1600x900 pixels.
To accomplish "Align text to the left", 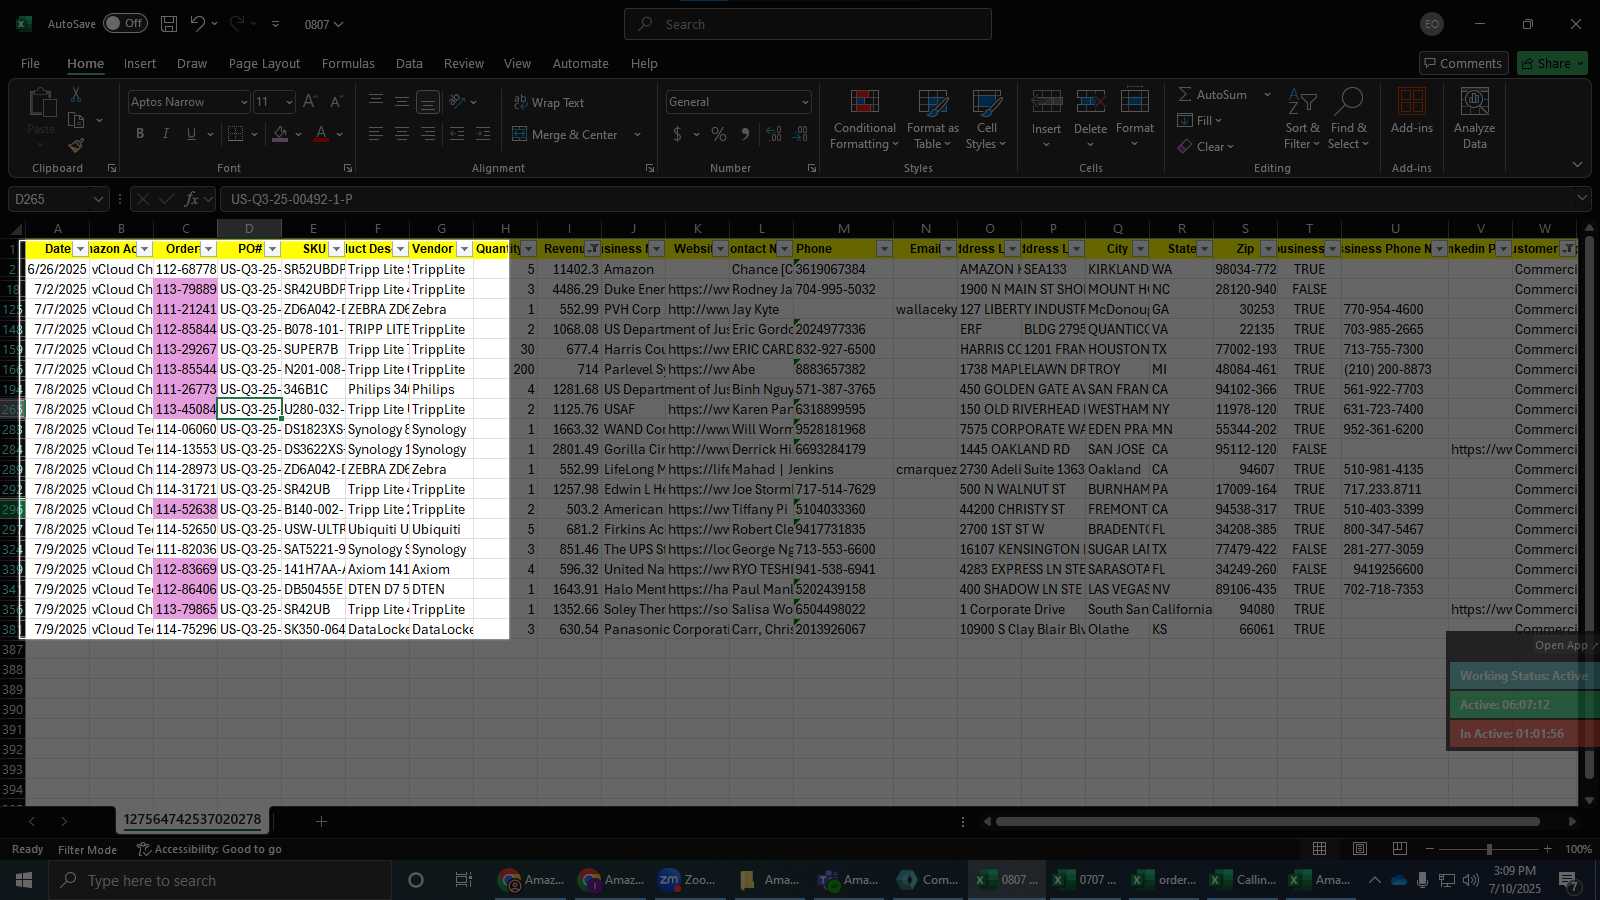I will (376, 134).
